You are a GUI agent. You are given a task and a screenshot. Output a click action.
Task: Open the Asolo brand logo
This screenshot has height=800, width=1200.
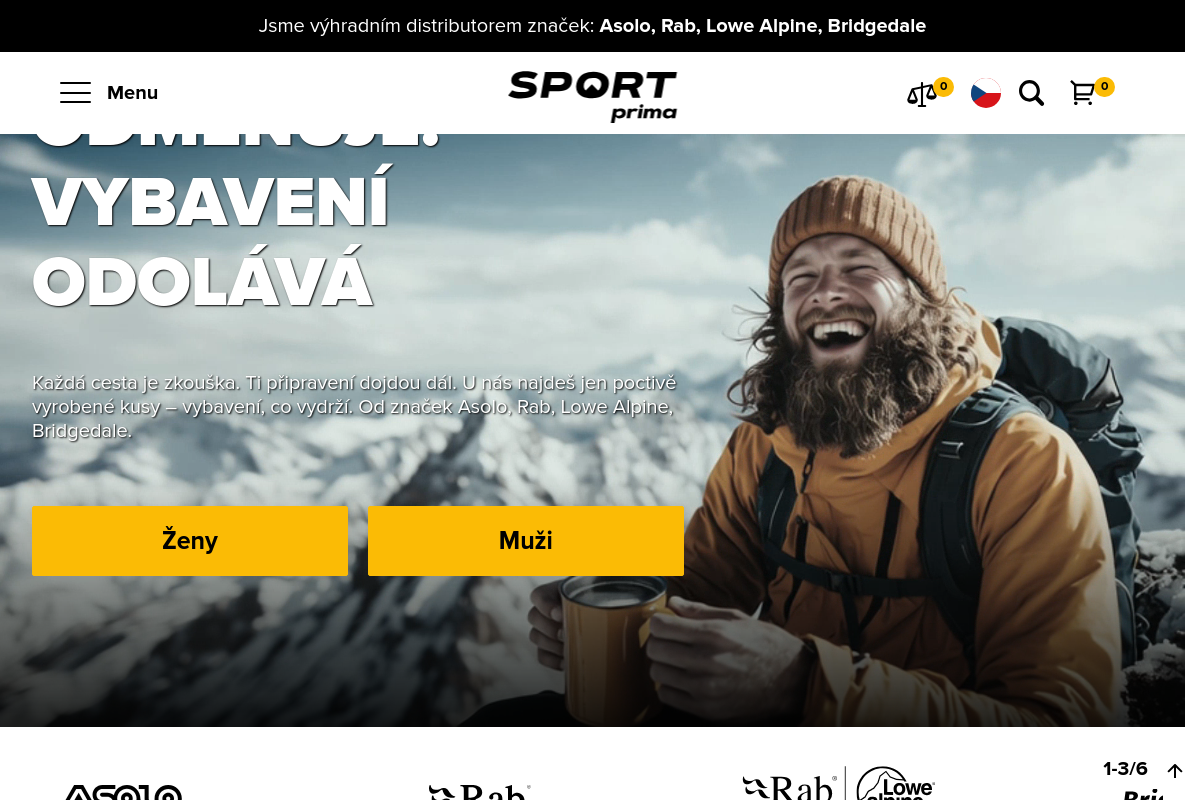pos(123,792)
